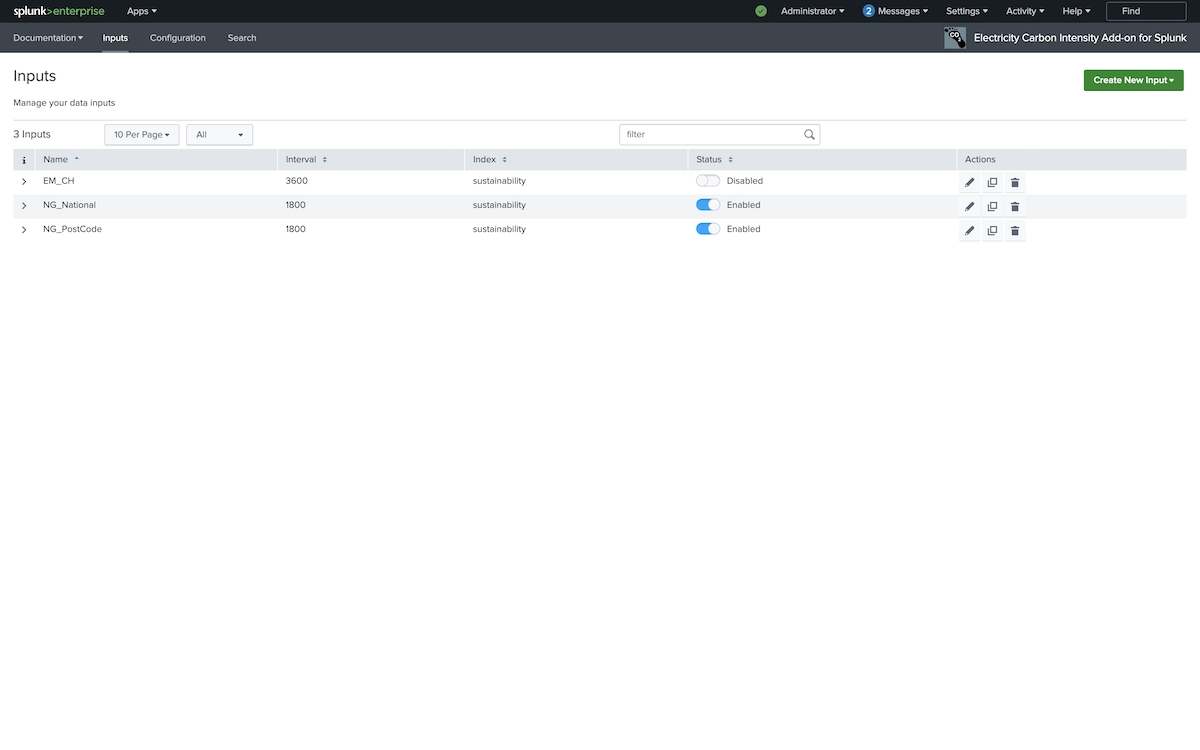Delete the NG_PostCode input via trash icon
The width and height of the screenshot is (1200, 750).
1015,230
